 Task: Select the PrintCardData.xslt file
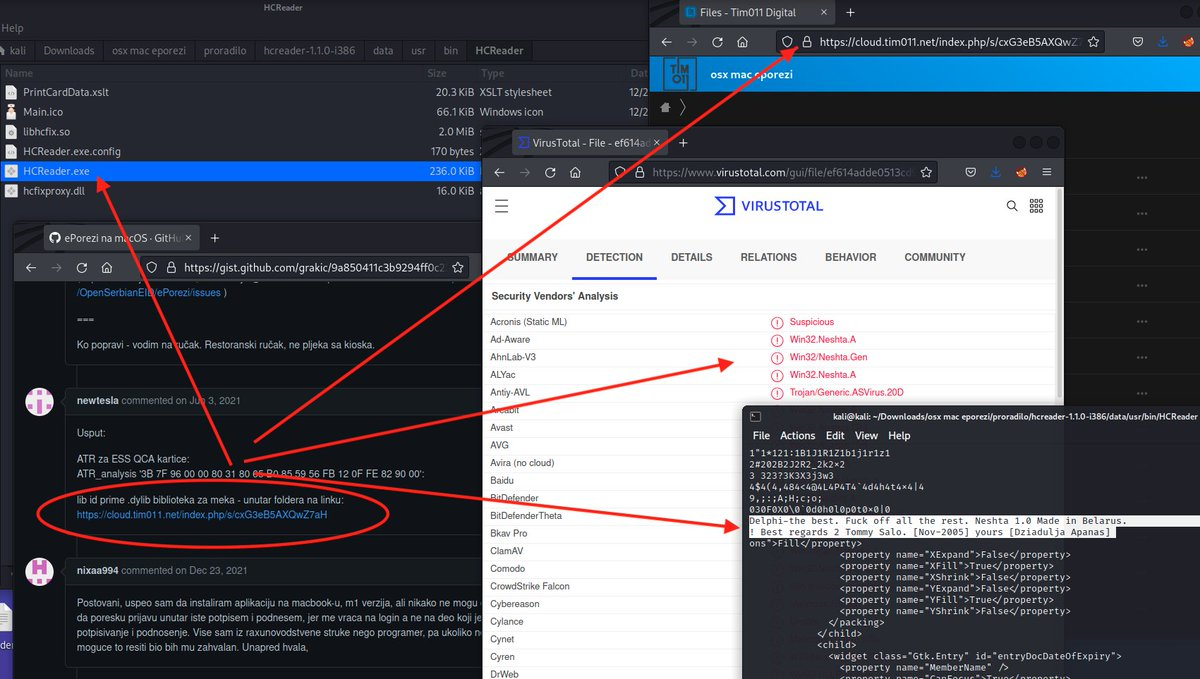[65, 92]
